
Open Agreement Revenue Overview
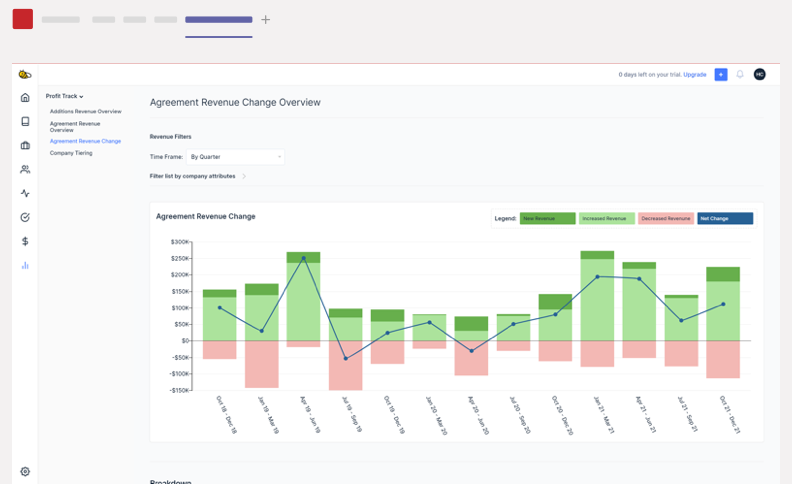click(75, 127)
